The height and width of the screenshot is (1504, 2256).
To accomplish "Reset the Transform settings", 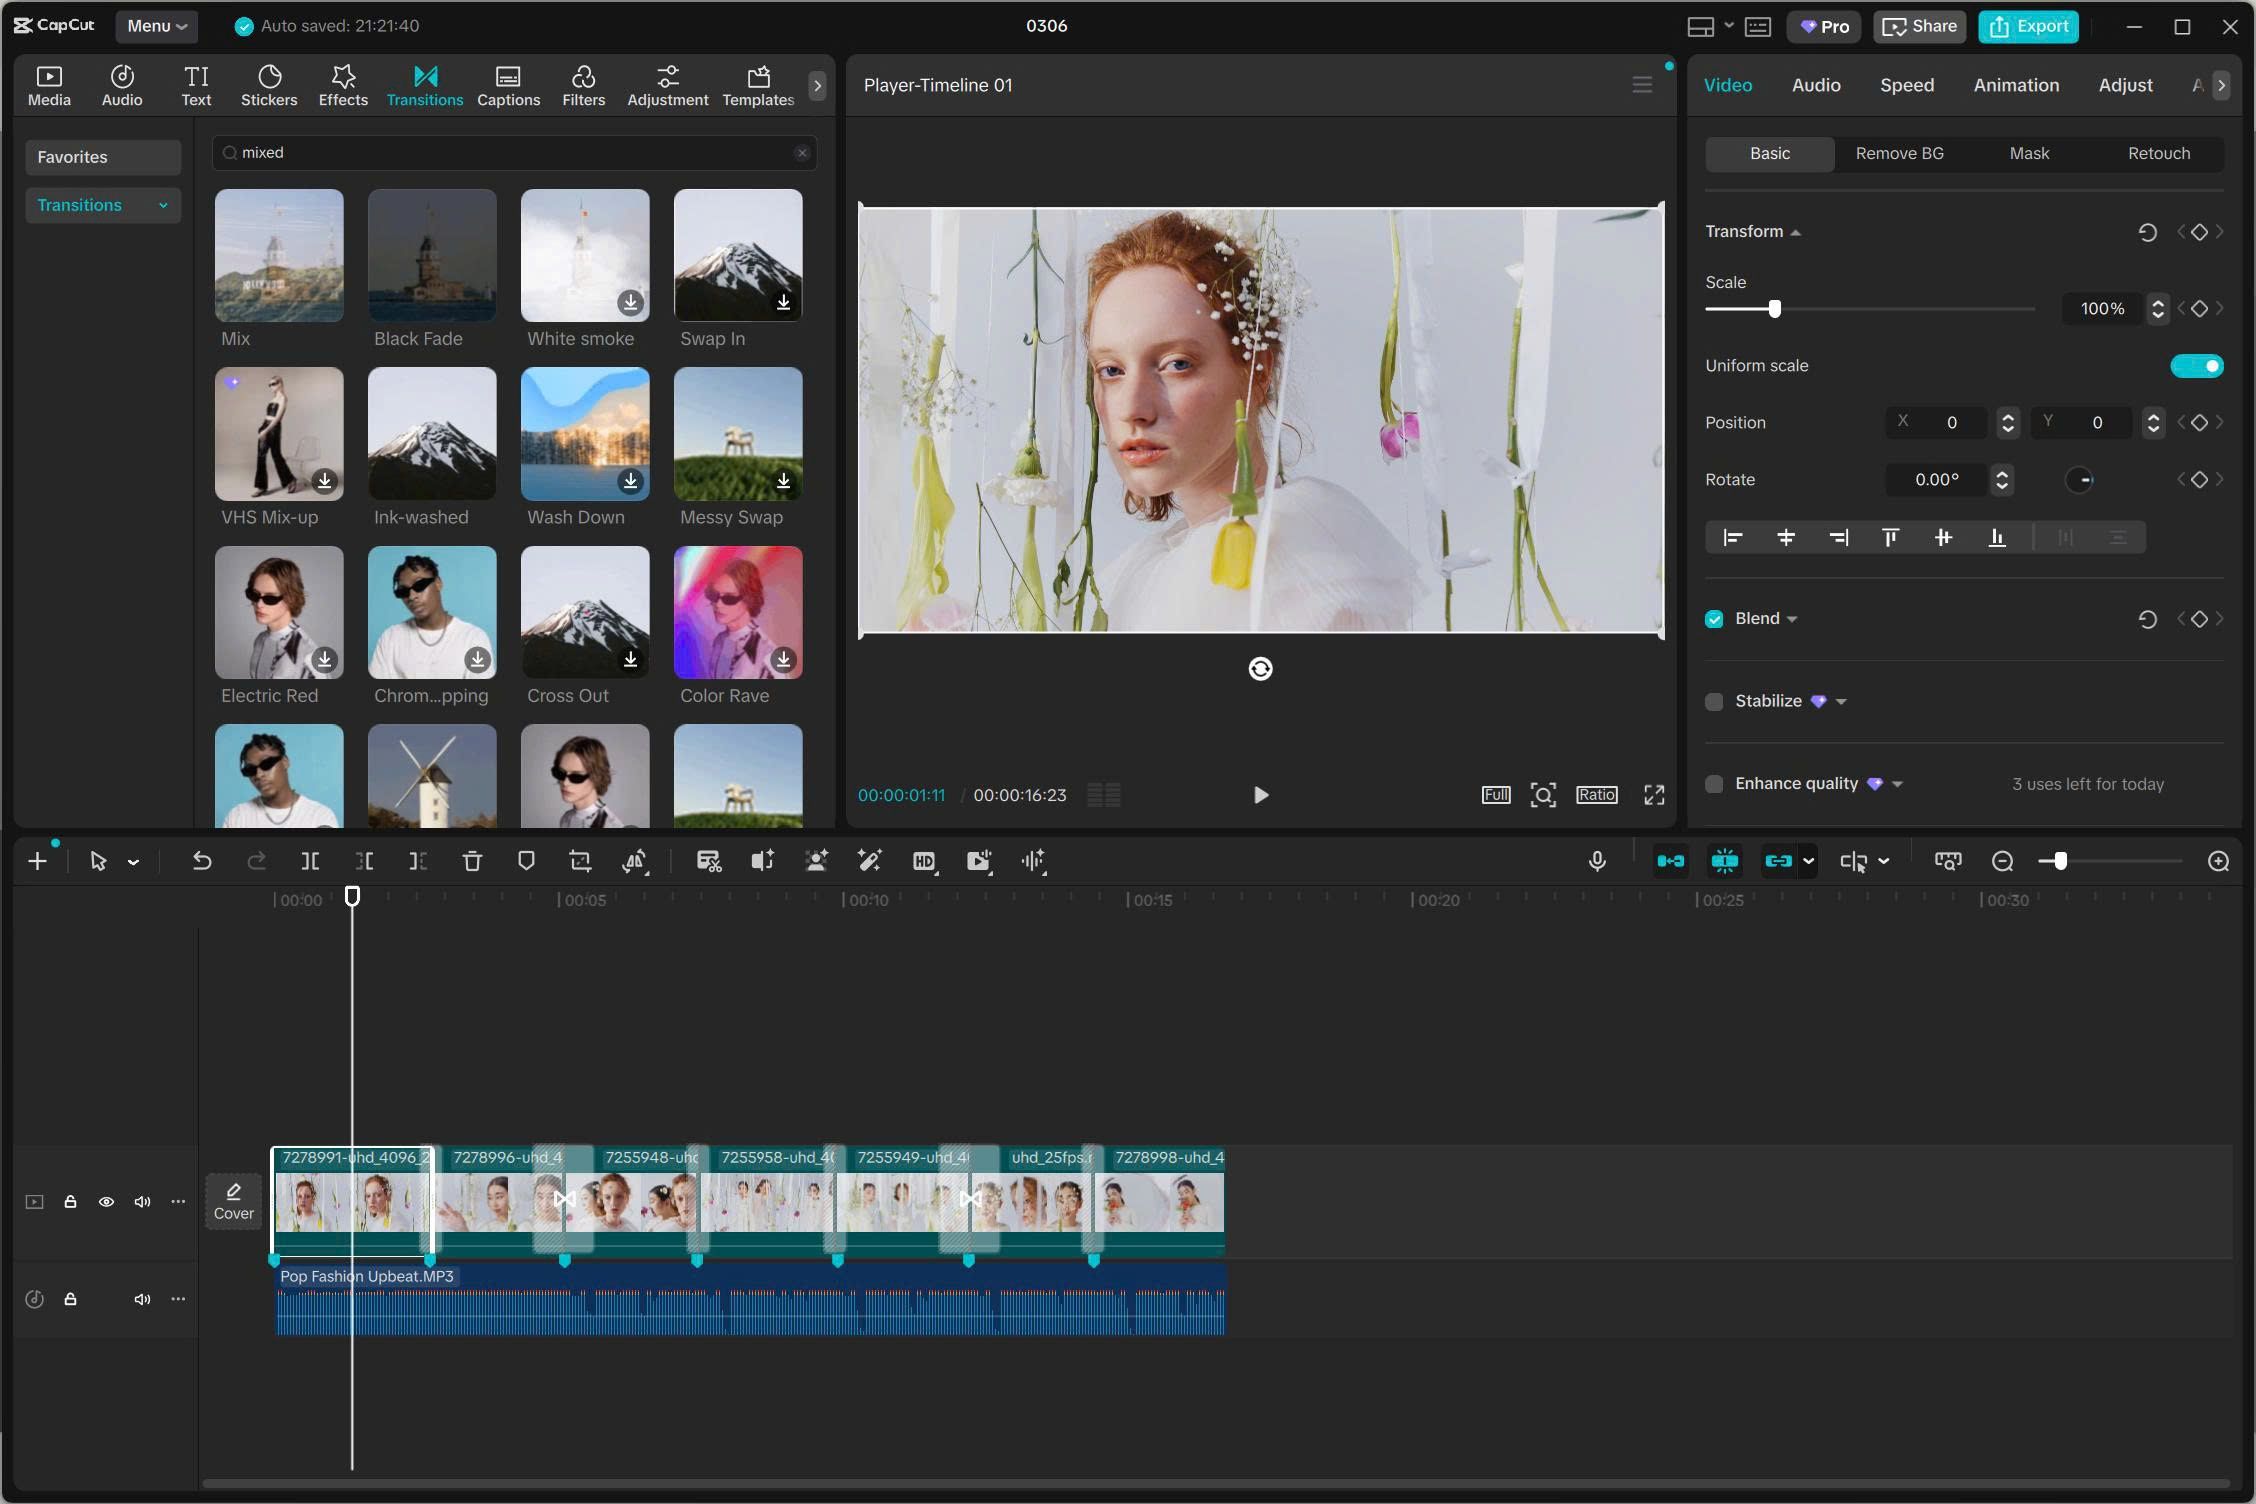I will click(x=2147, y=232).
